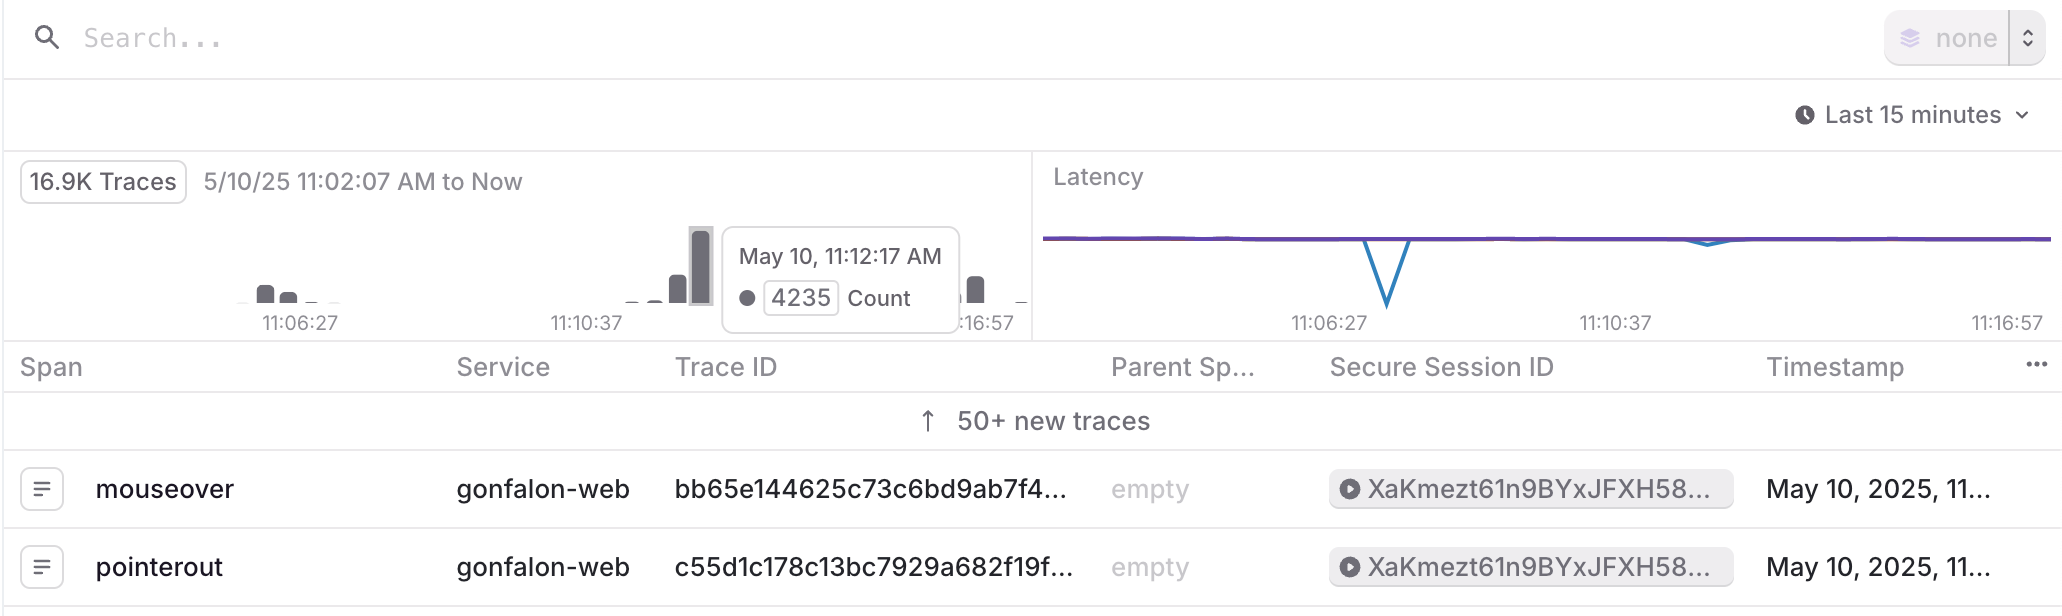2062x616 pixels.
Task: Click the tallest histogram bar at 11:12:17
Action: point(700,267)
